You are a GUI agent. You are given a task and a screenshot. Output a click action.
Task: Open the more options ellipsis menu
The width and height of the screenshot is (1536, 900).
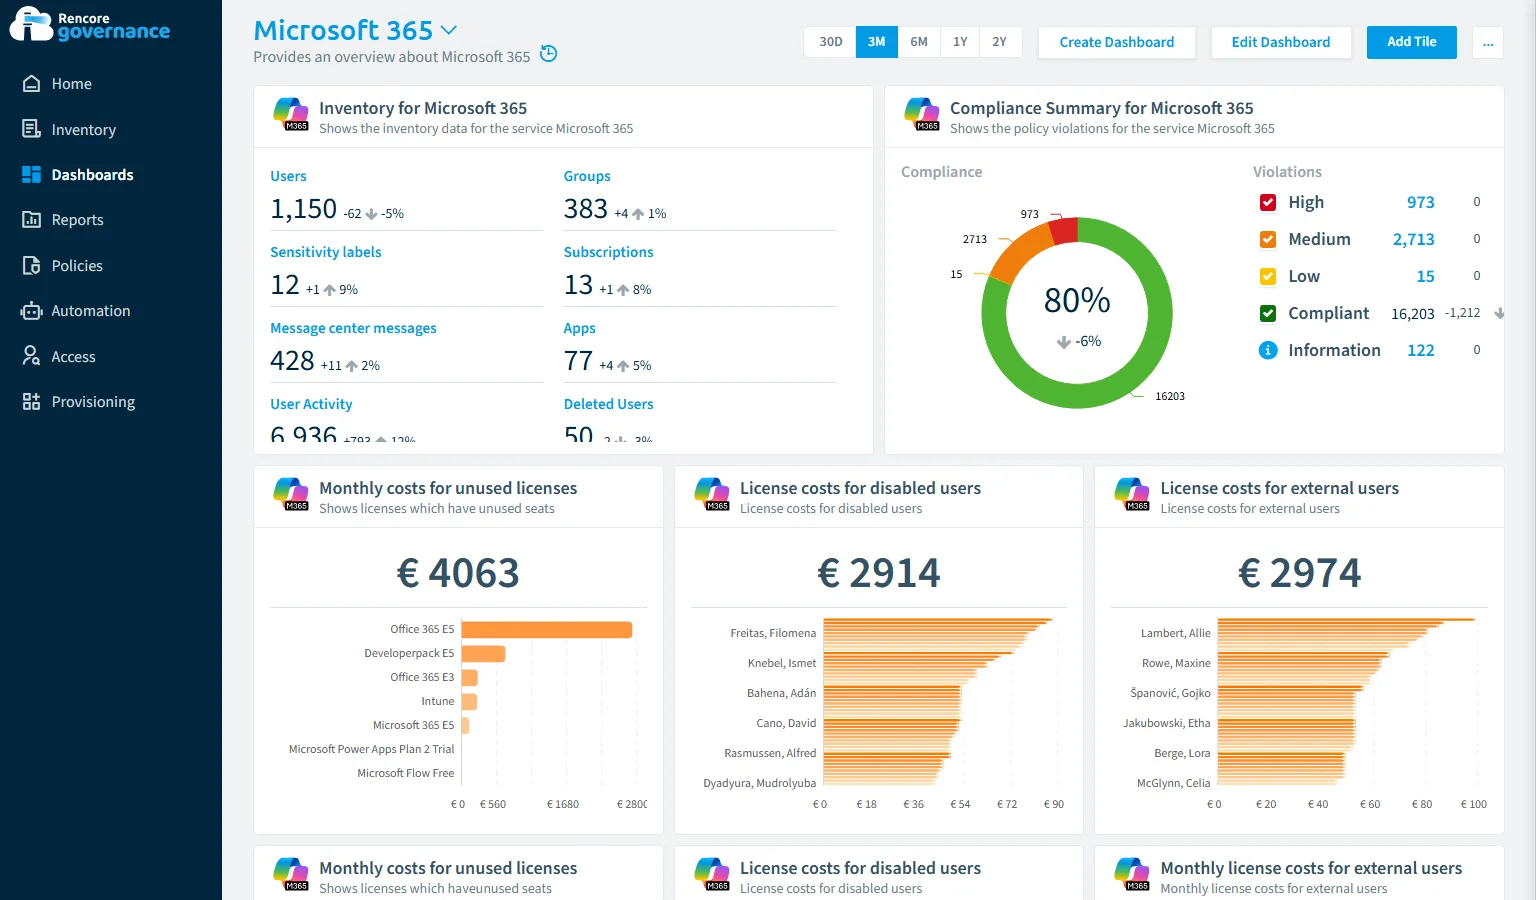click(x=1488, y=42)
